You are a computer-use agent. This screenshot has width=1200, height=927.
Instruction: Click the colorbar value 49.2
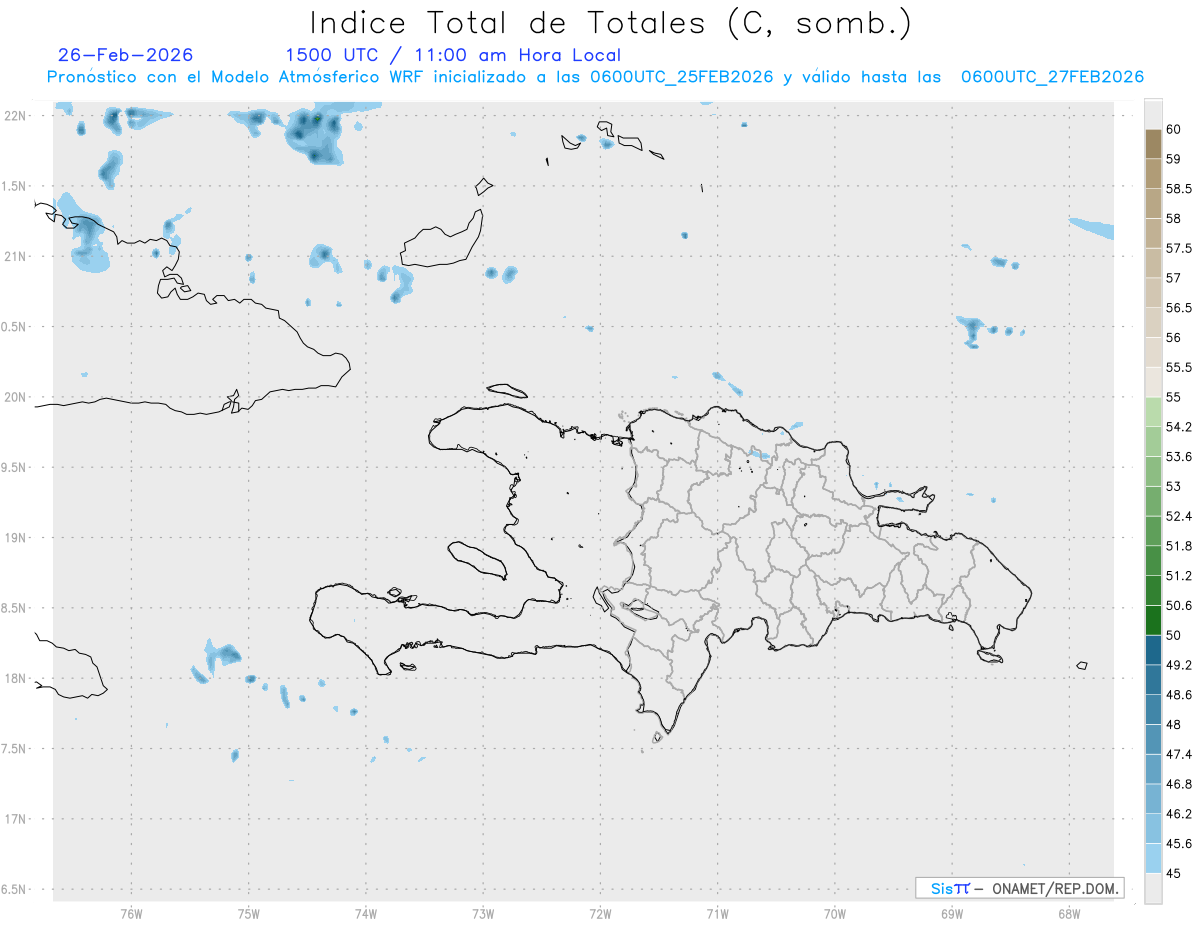(1179, 665)
